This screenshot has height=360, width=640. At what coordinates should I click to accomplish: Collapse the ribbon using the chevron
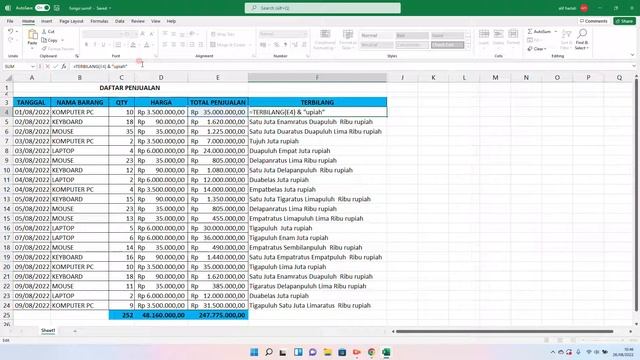[x=632, y=55]
